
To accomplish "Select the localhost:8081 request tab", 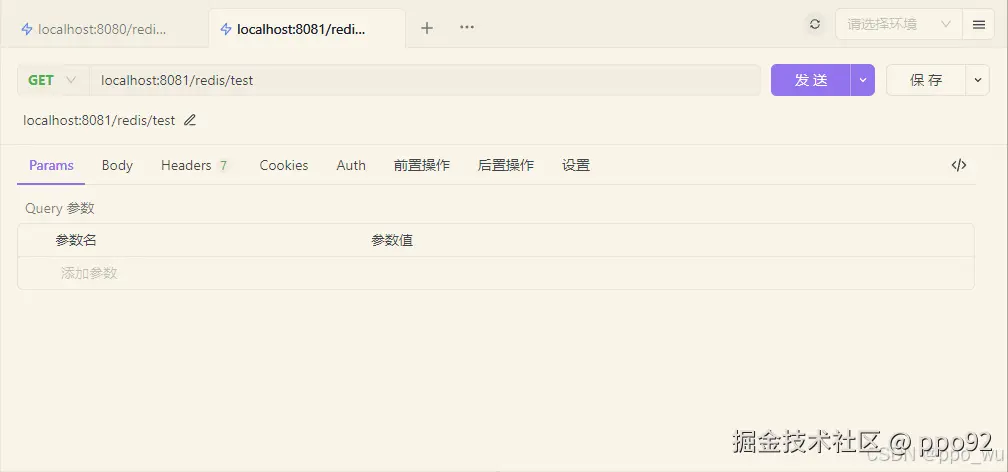I will 300,29.
